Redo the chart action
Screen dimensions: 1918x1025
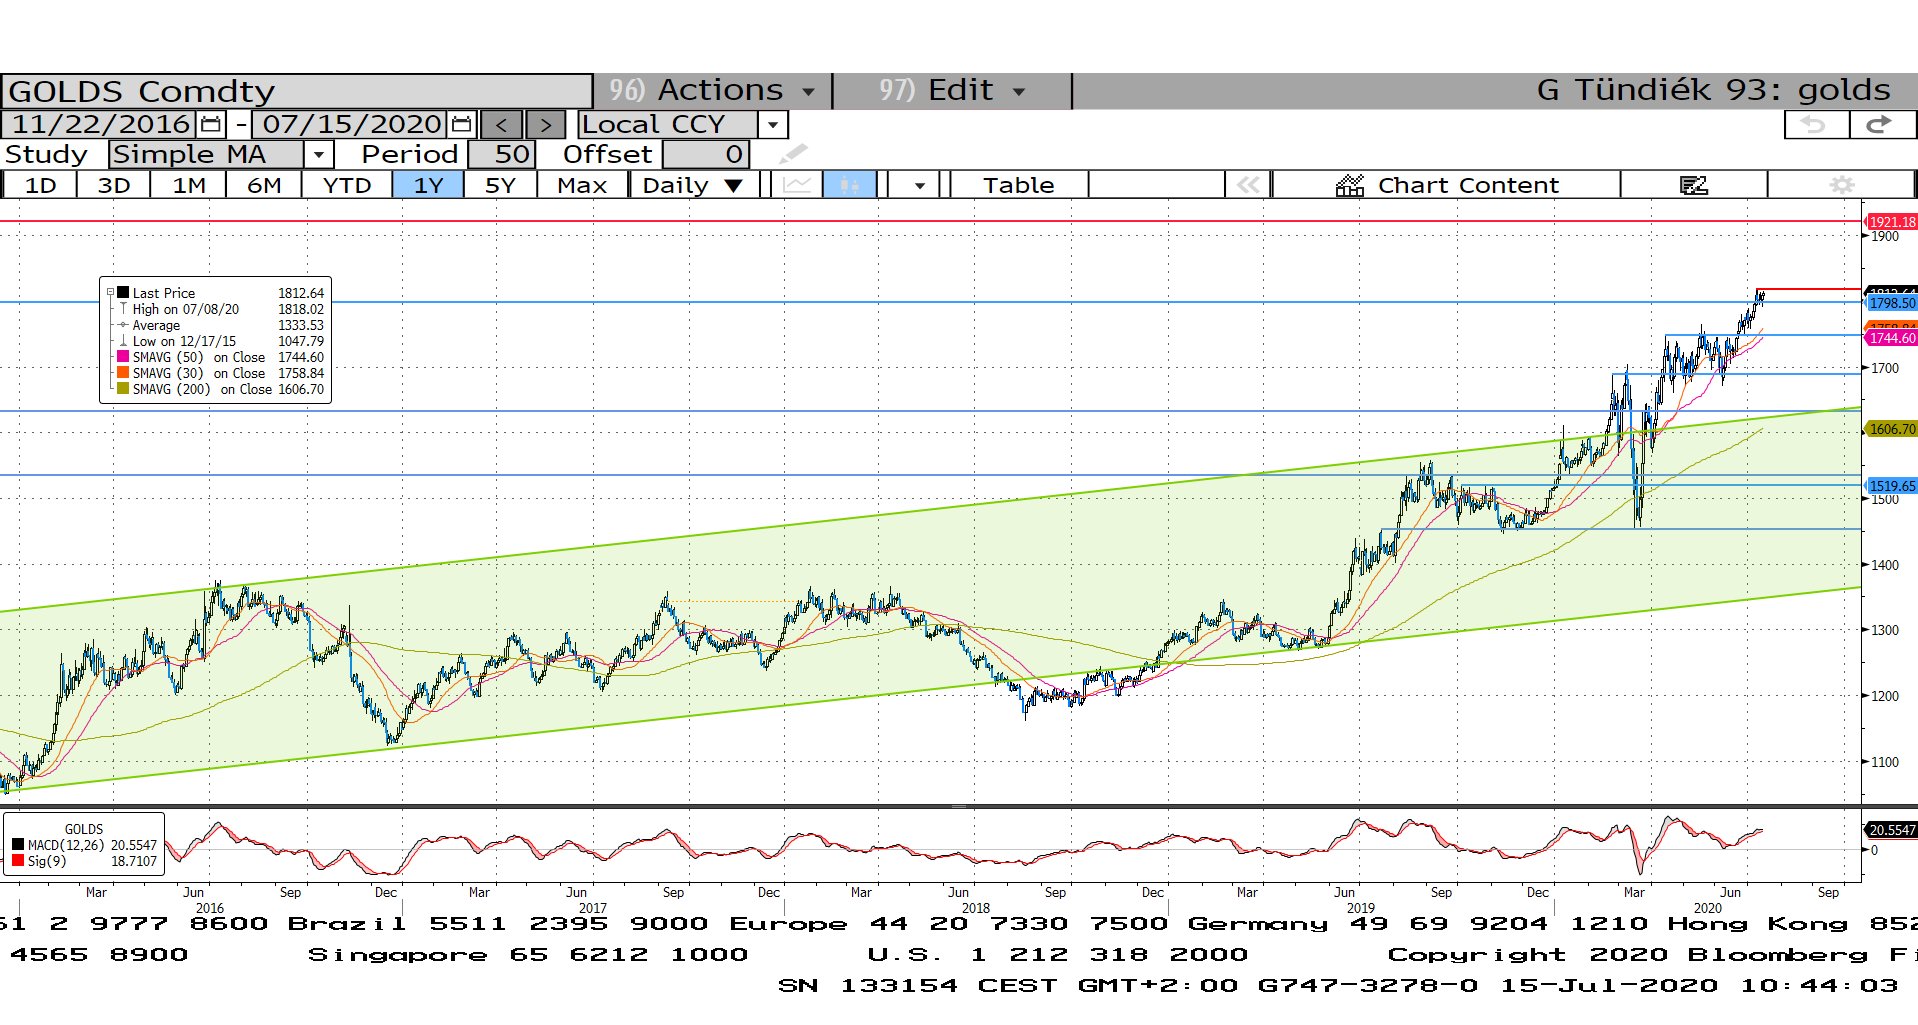pos(1881,125)
